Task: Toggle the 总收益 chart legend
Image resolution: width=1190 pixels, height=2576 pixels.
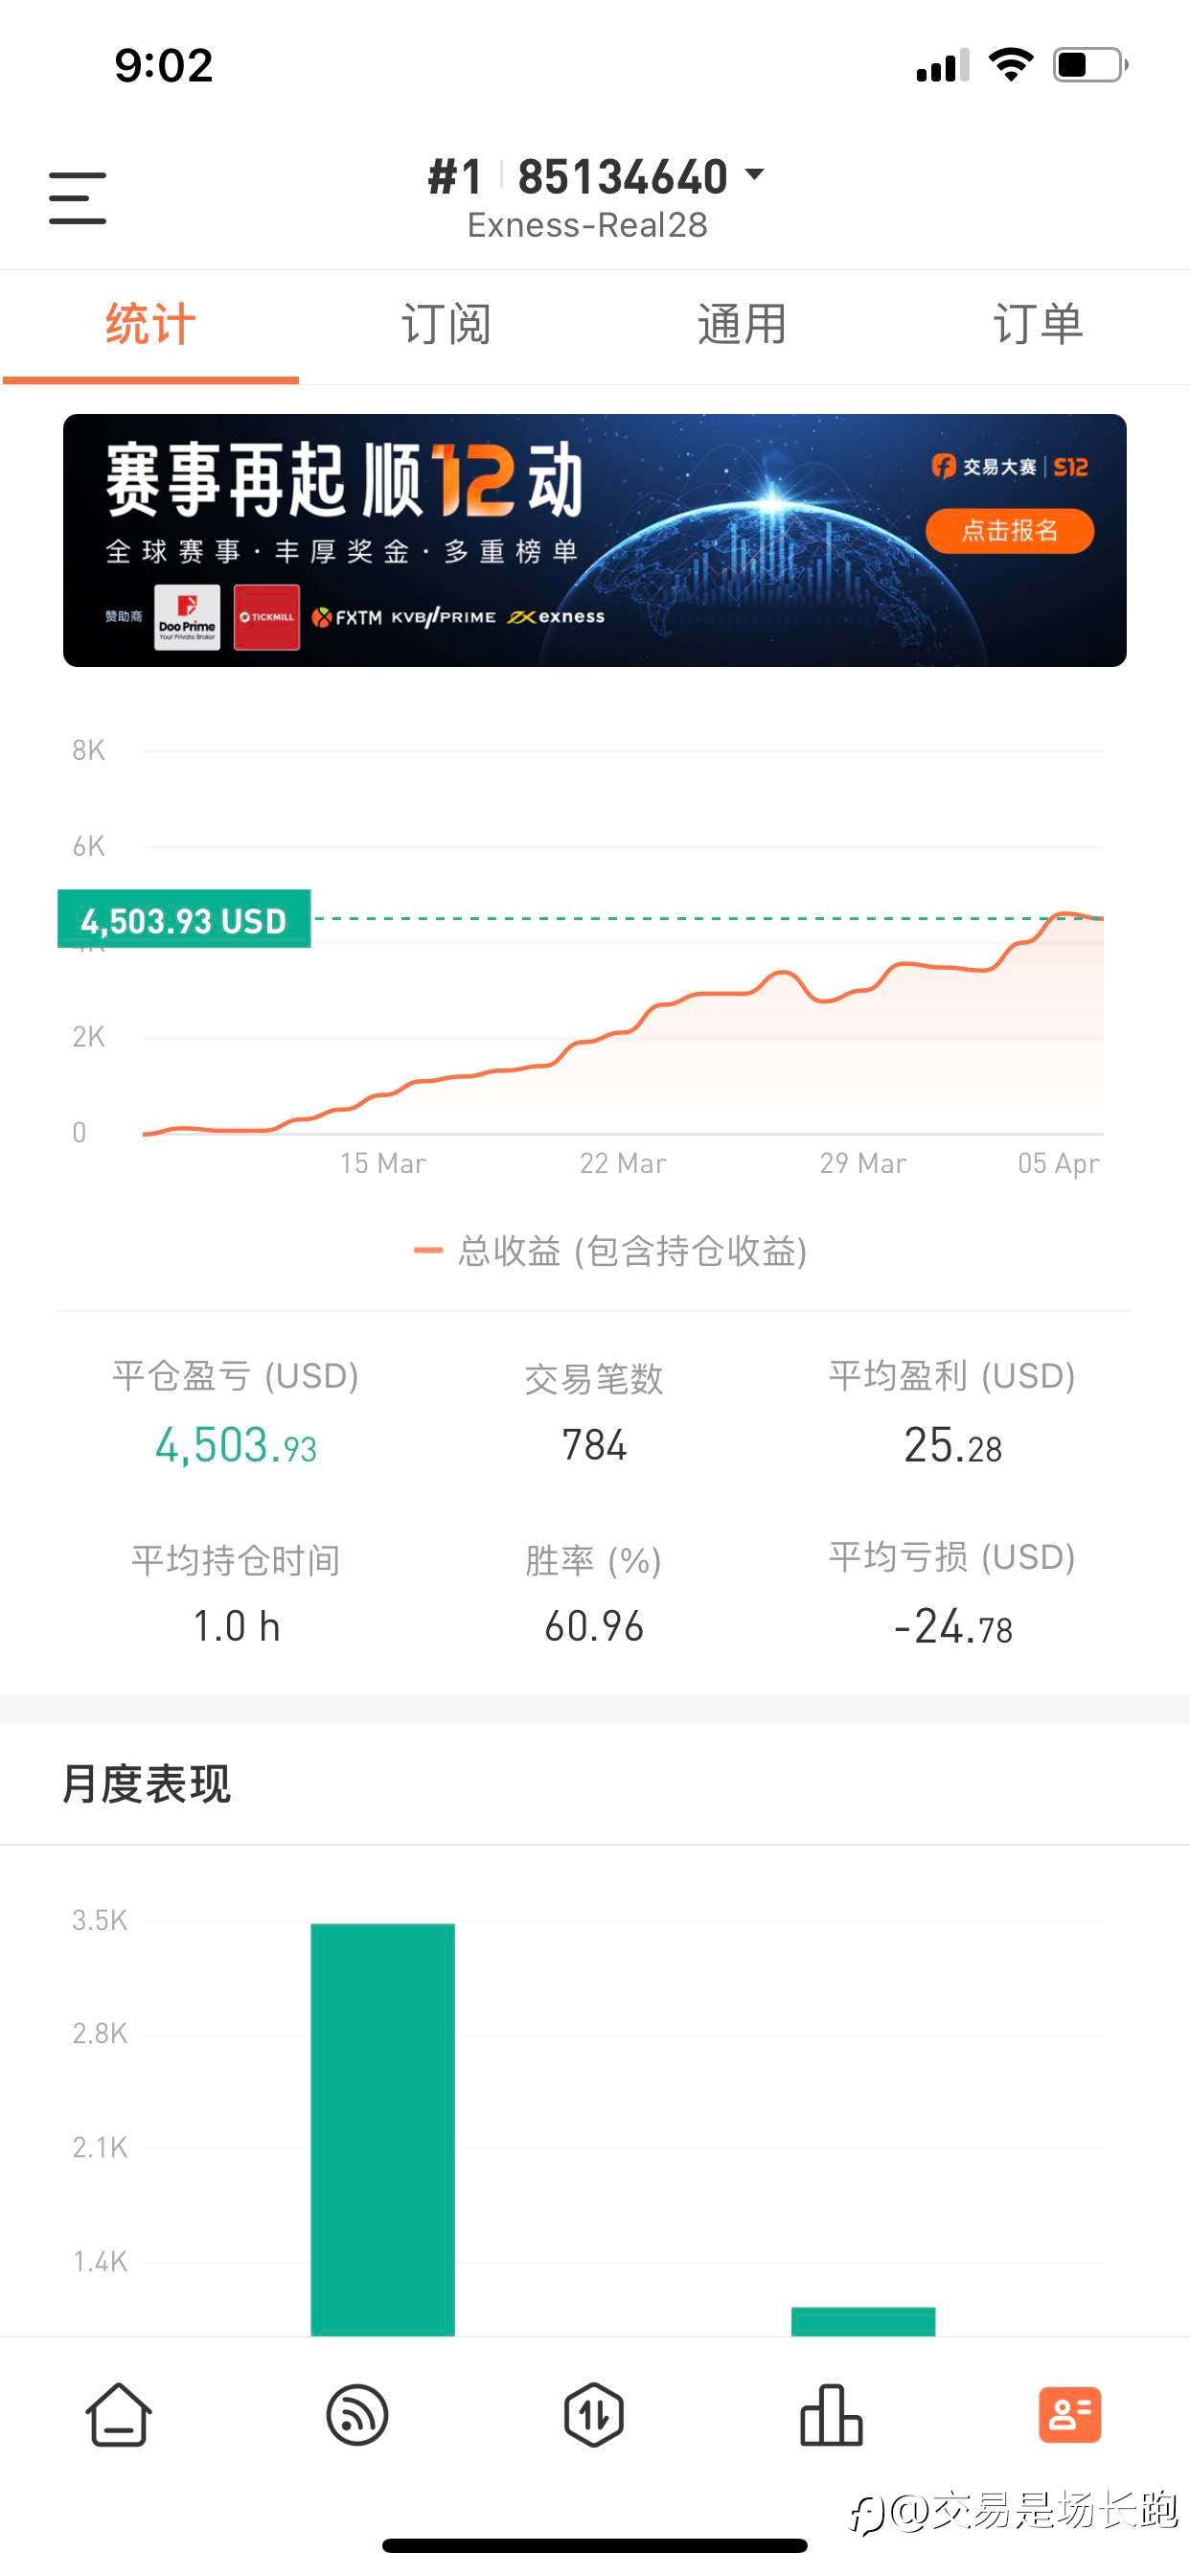Action: [610, 1250]
